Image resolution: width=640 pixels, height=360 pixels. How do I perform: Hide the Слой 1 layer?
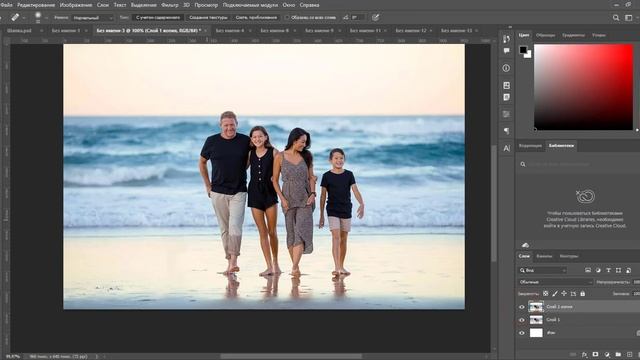(x=522, y=320)
